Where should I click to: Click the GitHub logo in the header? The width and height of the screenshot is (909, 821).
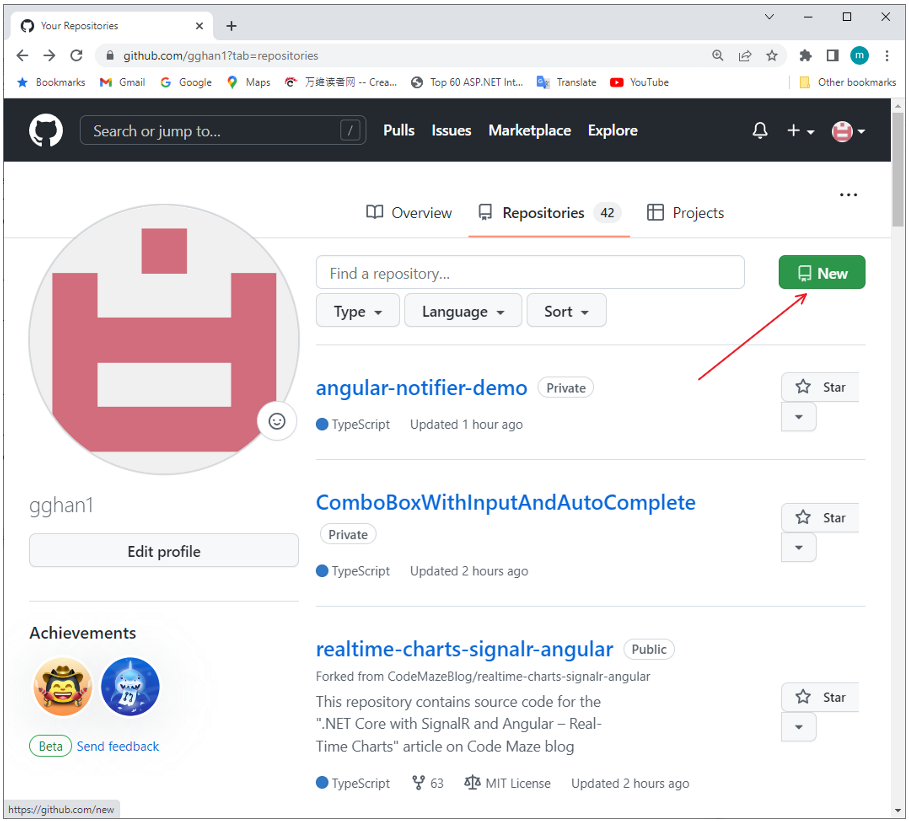point(46,130)
